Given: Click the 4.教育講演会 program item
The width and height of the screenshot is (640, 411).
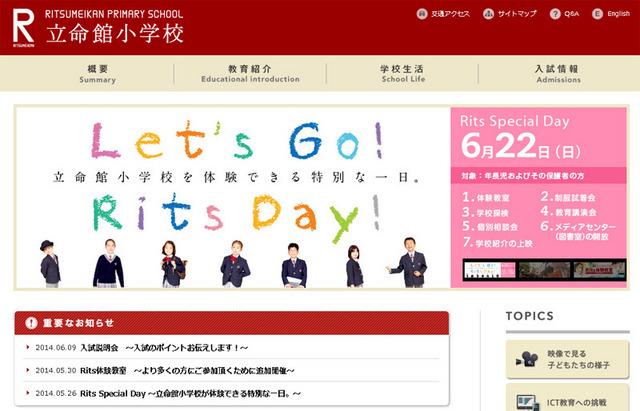Looking at the screenshot, I should point(568,212).
